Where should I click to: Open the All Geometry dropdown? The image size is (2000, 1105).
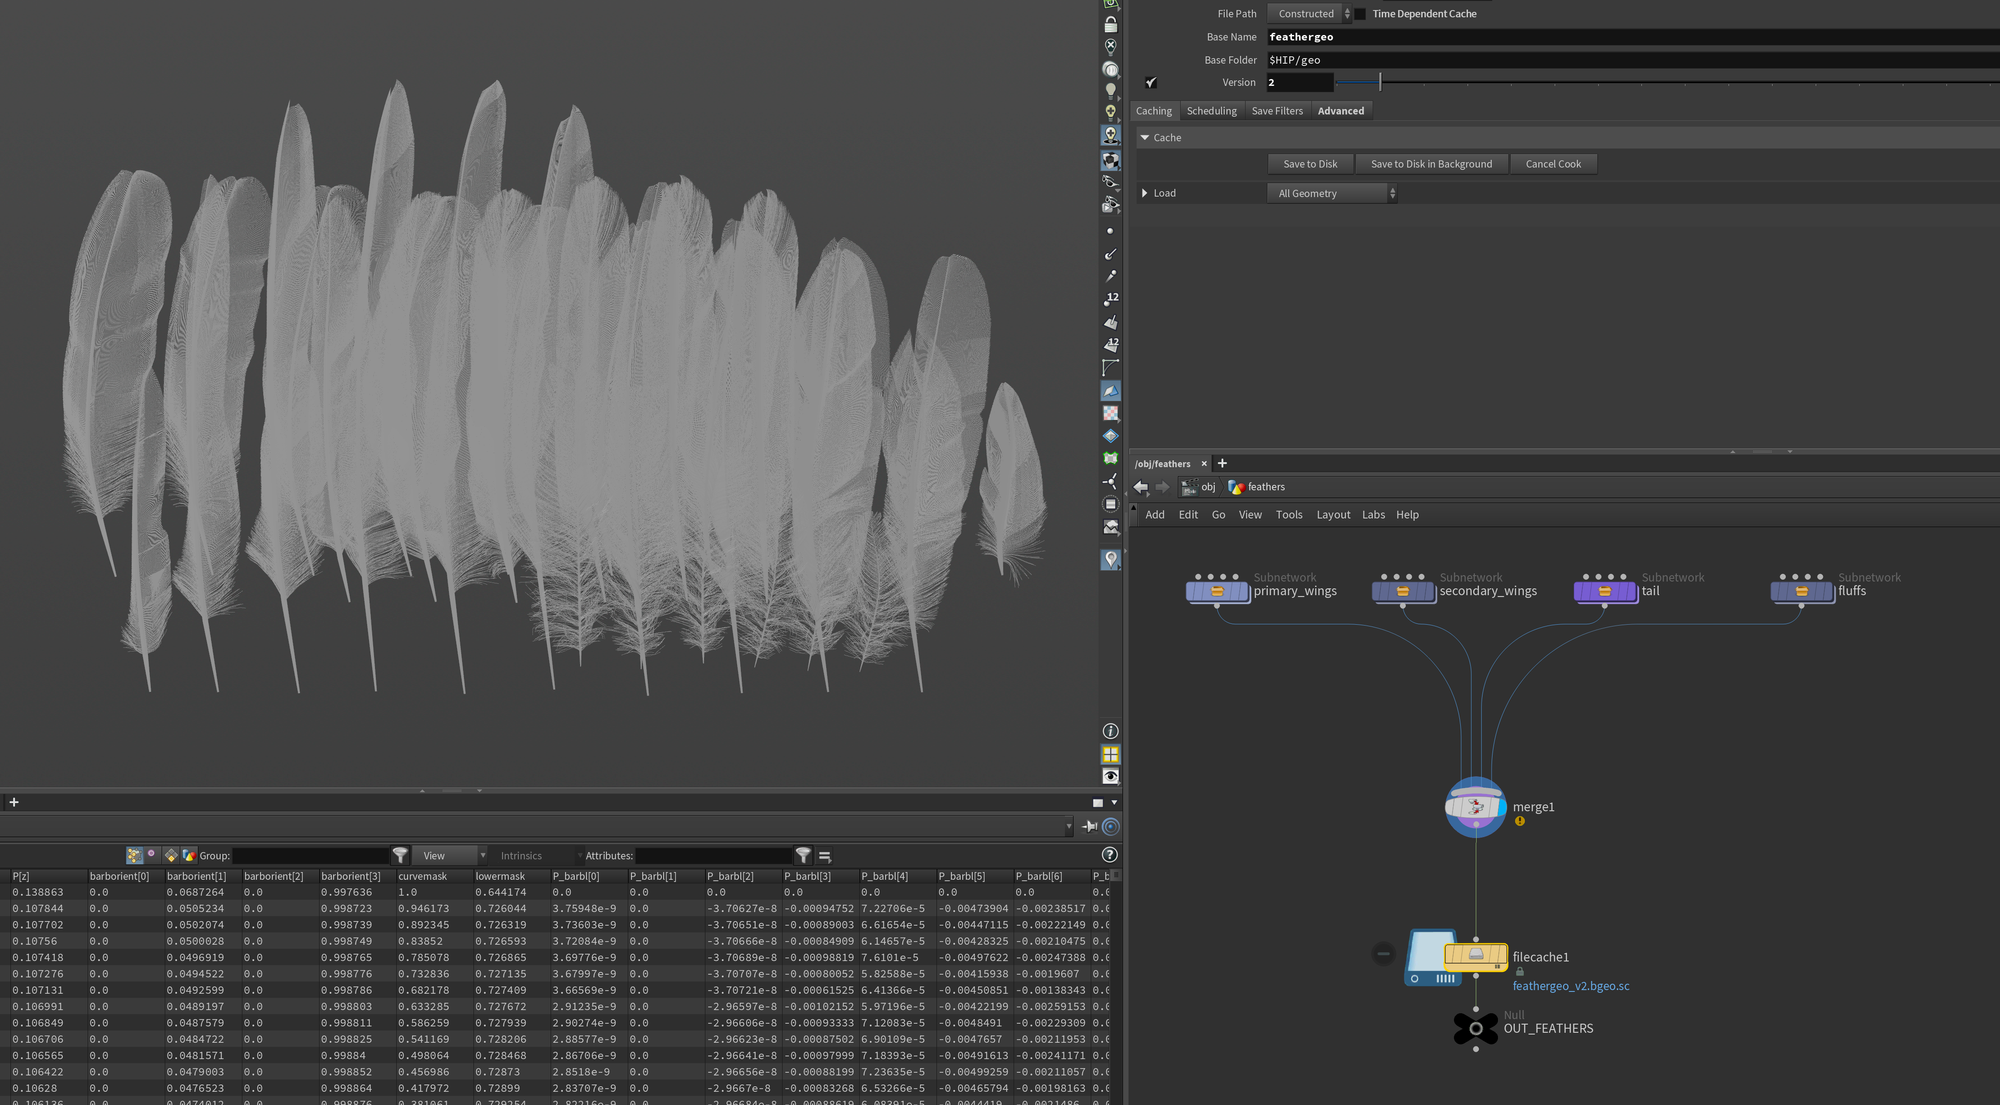pyautogui.click(x=1332, y=194)
